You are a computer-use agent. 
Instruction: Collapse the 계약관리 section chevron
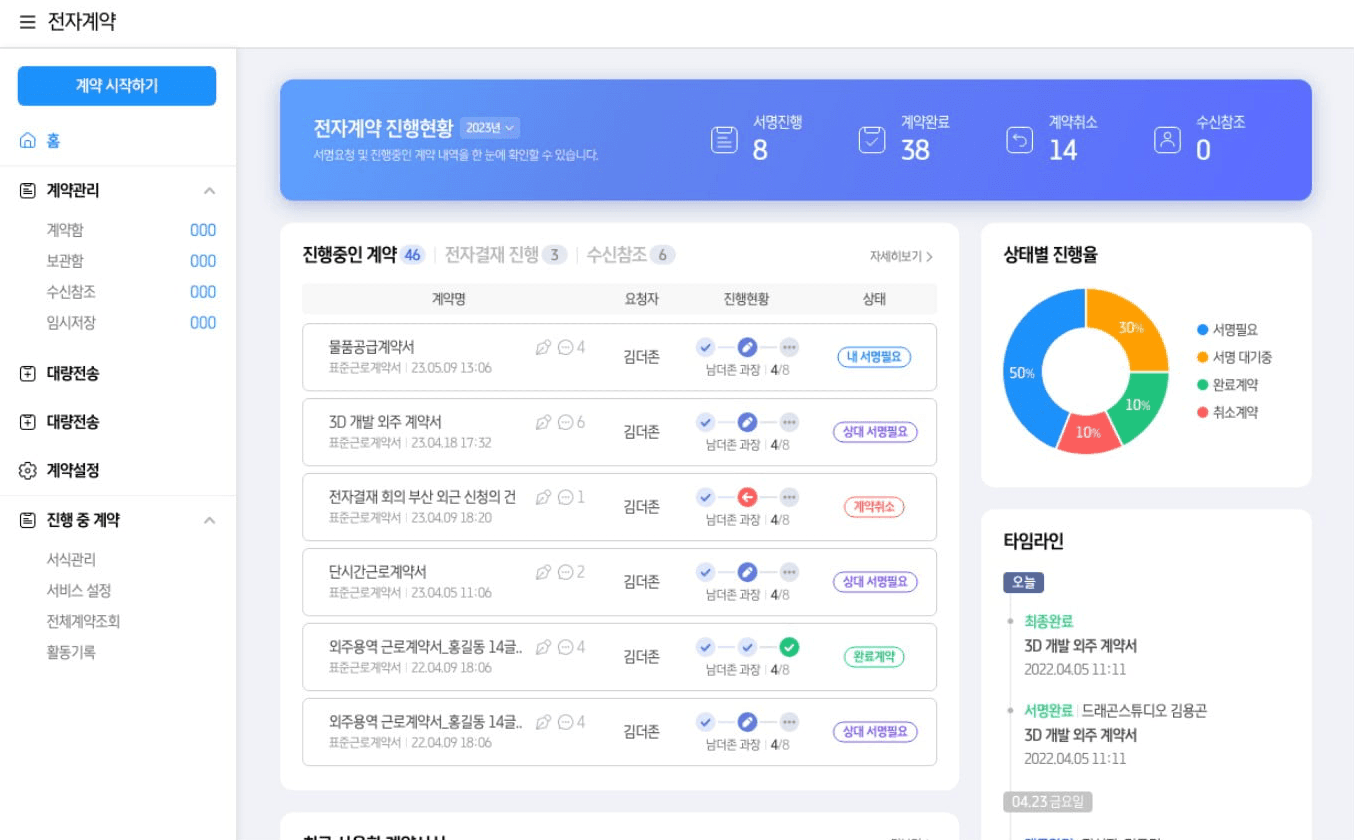point(209,191)
